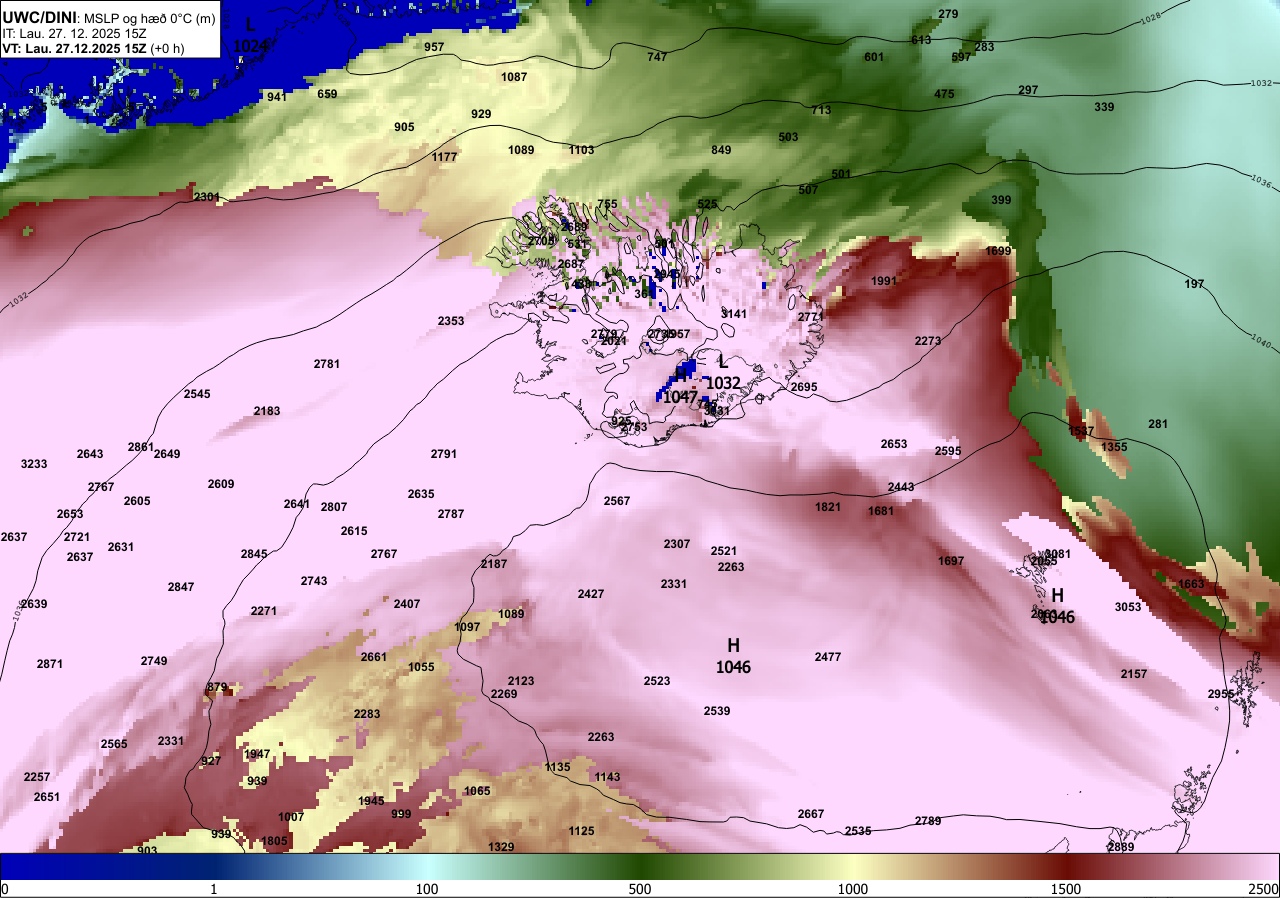Select the L 1032 low pressure marker

tap(723, 373)
